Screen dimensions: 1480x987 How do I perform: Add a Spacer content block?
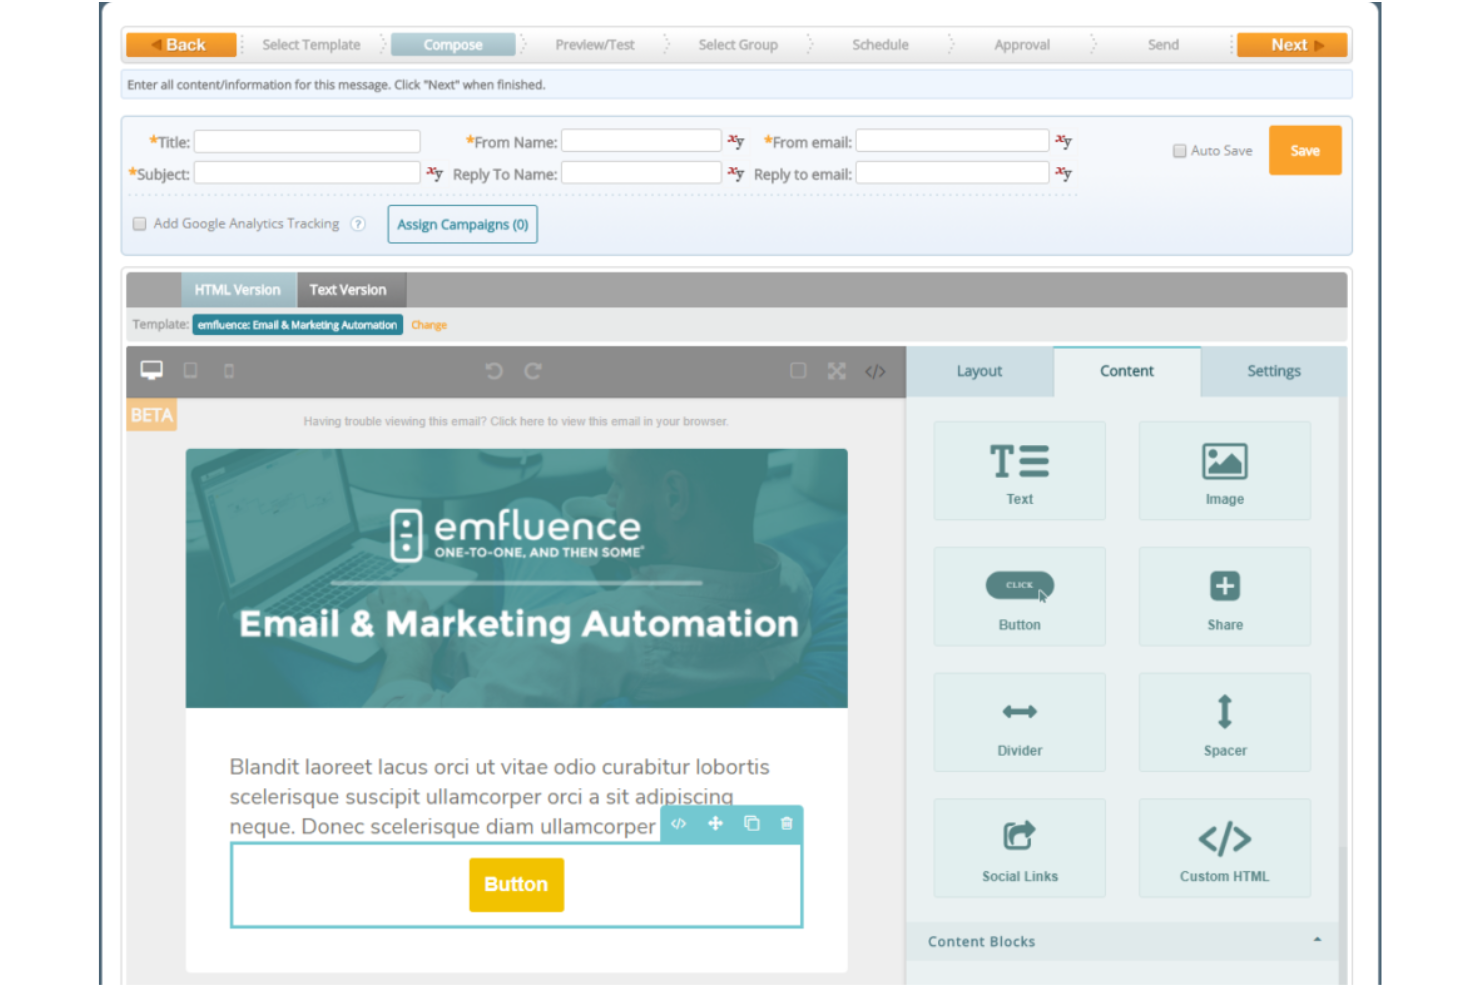tap(1224, 722)
